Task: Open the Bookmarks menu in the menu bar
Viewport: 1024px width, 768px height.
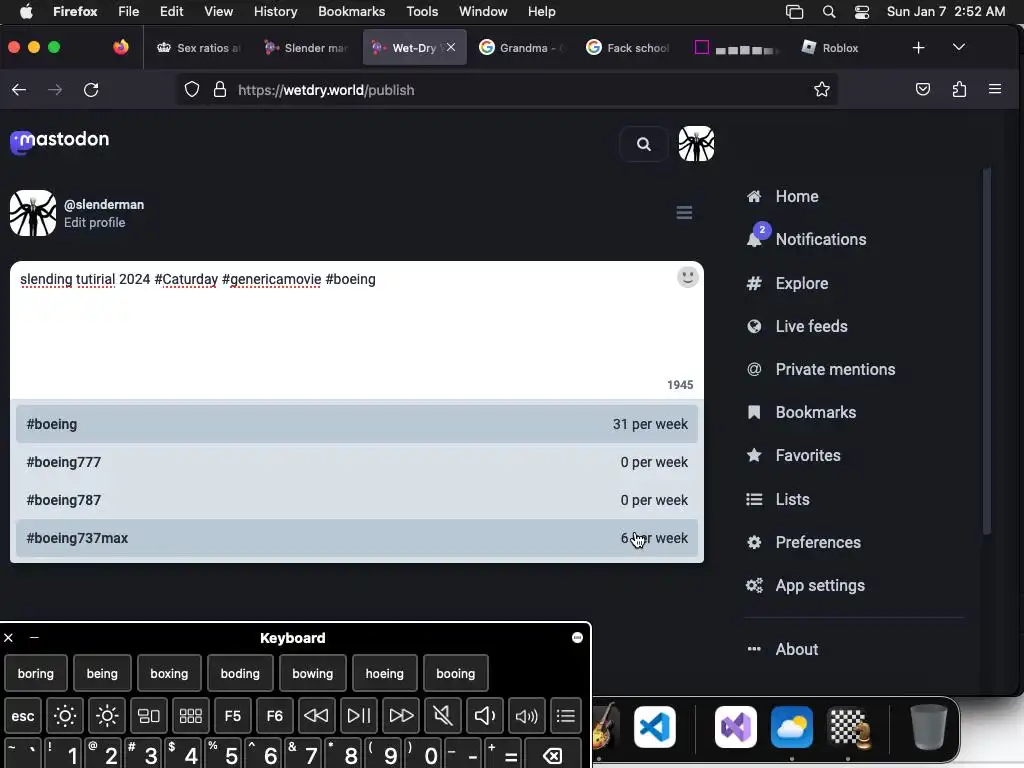Action: 351,12
